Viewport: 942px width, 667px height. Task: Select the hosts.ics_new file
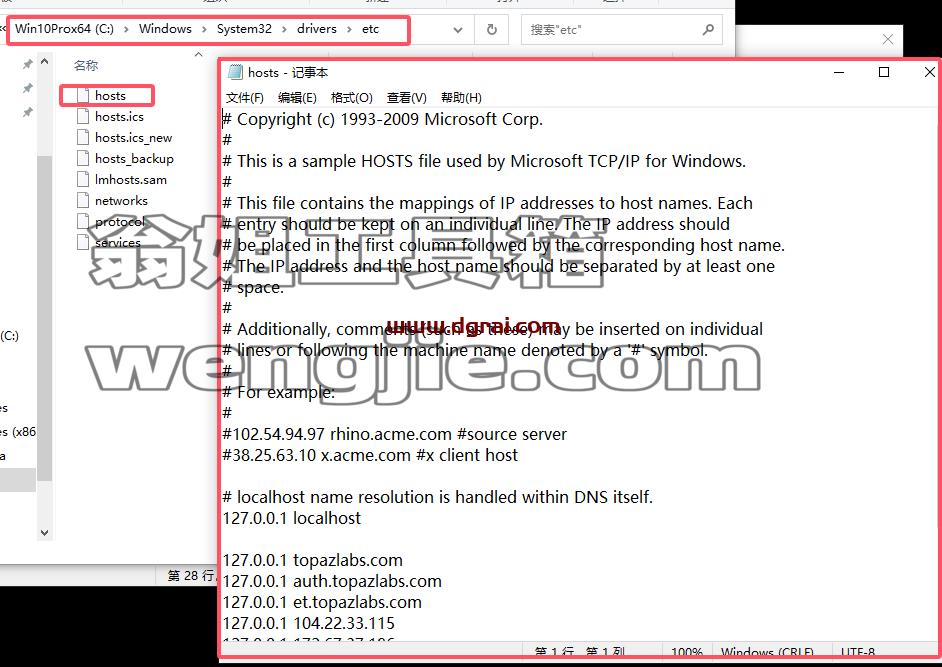point(133,138)
